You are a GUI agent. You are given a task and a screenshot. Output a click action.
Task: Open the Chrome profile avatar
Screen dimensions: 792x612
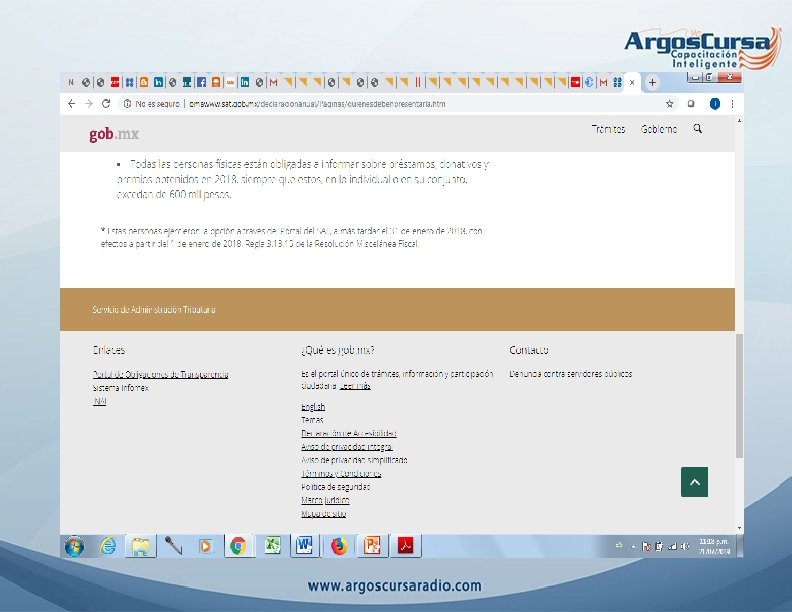(x=714, y=104)
